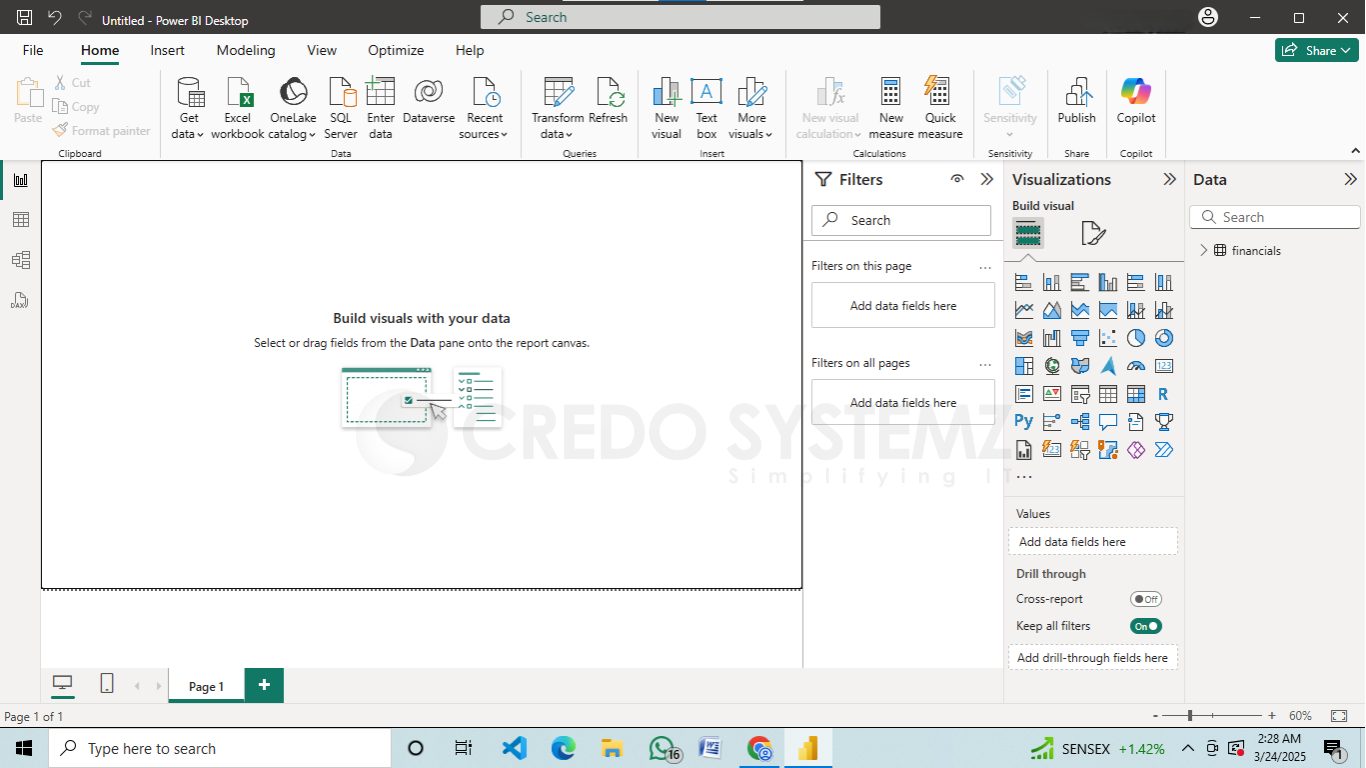Viewport: 1366px width, 768px height.
Task: Click the Refresh button
Action: click(608, 102)
